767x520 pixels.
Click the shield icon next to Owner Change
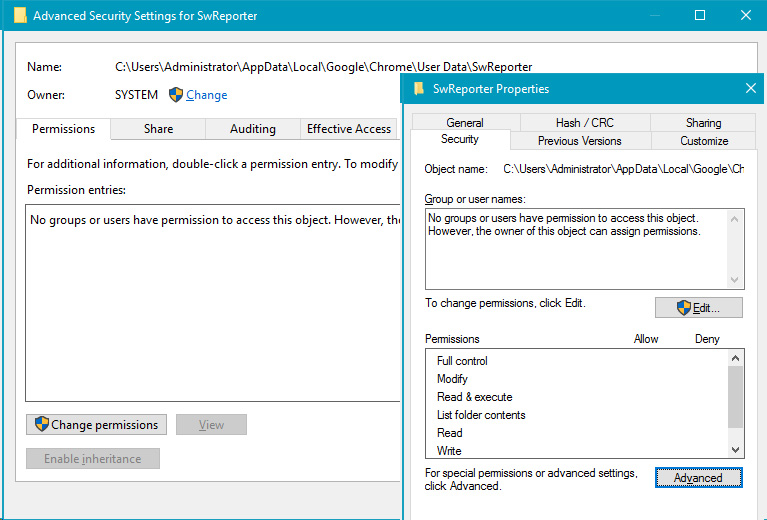pyautogui.click(x=176, y=94)
